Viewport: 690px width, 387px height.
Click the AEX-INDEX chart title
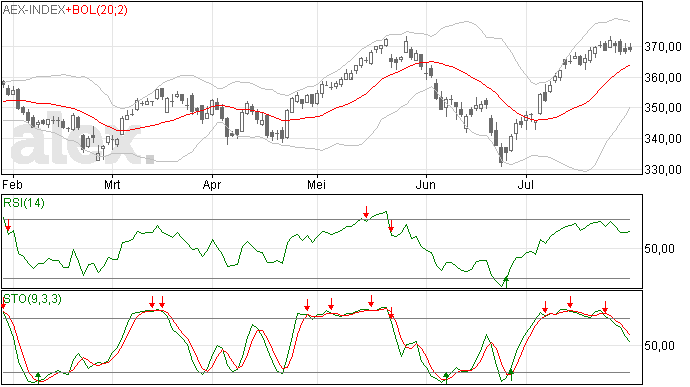pos(34,10)
